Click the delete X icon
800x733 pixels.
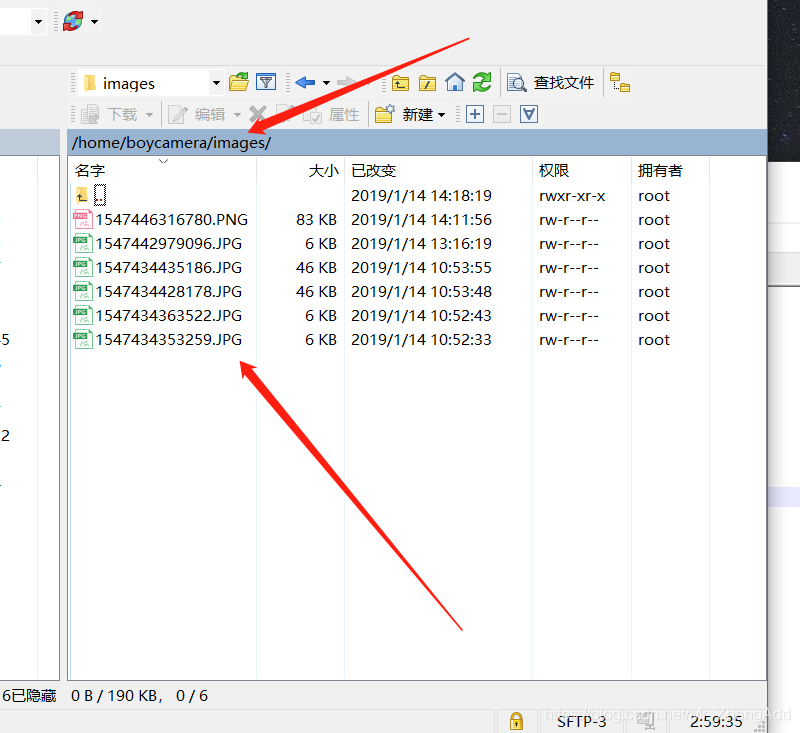coord(258,114)
